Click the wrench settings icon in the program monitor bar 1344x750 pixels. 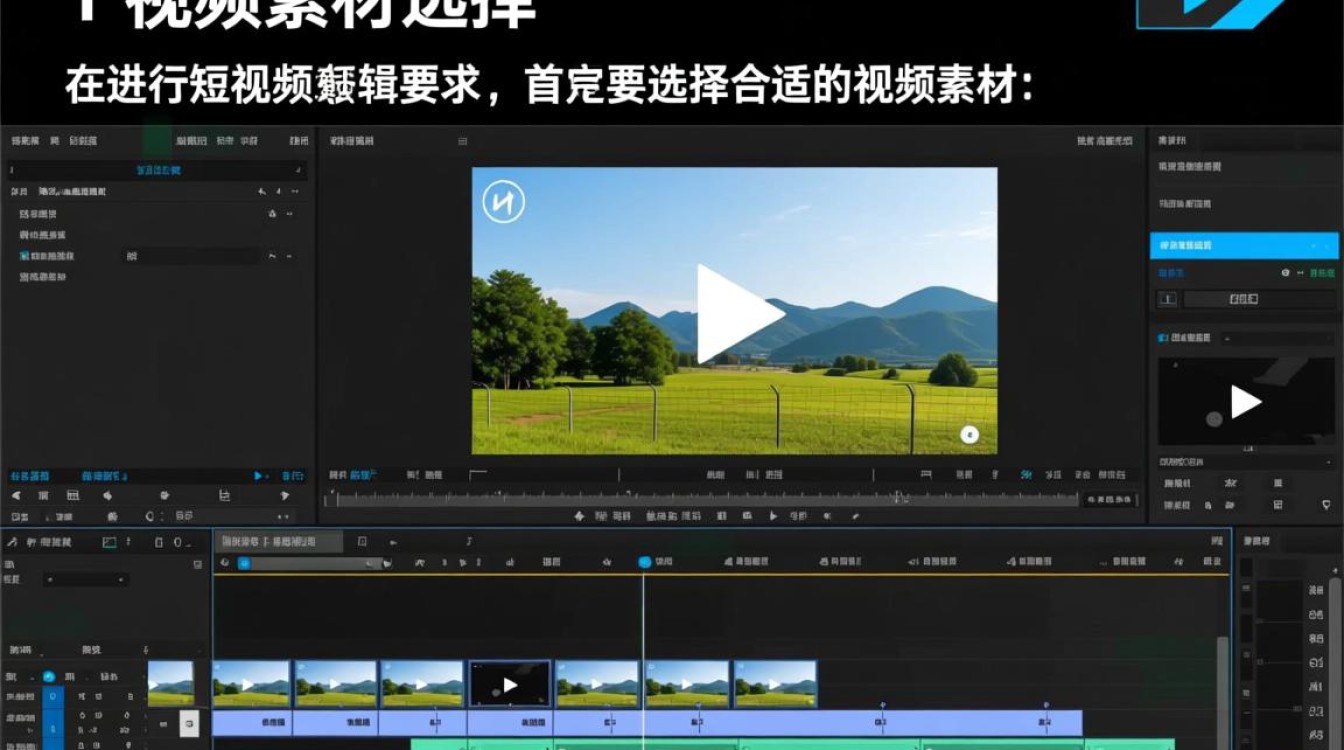point(856,515)
